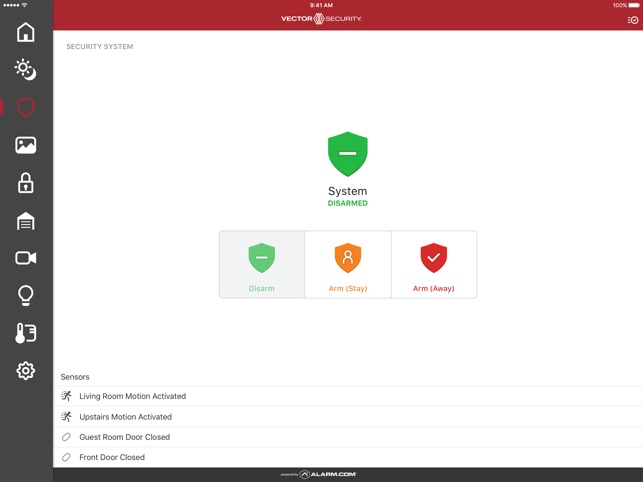Tap the large green System status shield
Viewport: 643px width, 482px height.
tap(348, 154)
